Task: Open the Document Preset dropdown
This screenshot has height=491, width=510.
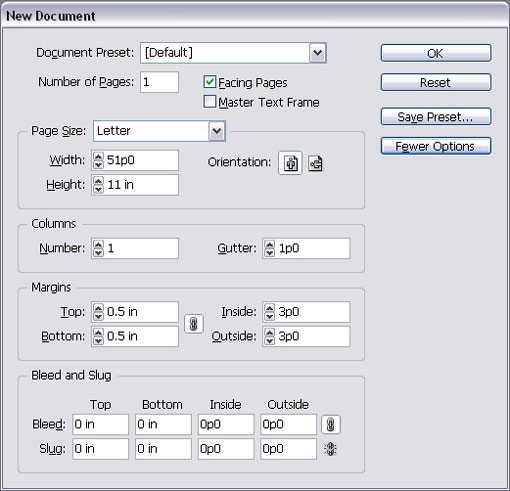Action: pyautogui.click(x=317, y=53)
